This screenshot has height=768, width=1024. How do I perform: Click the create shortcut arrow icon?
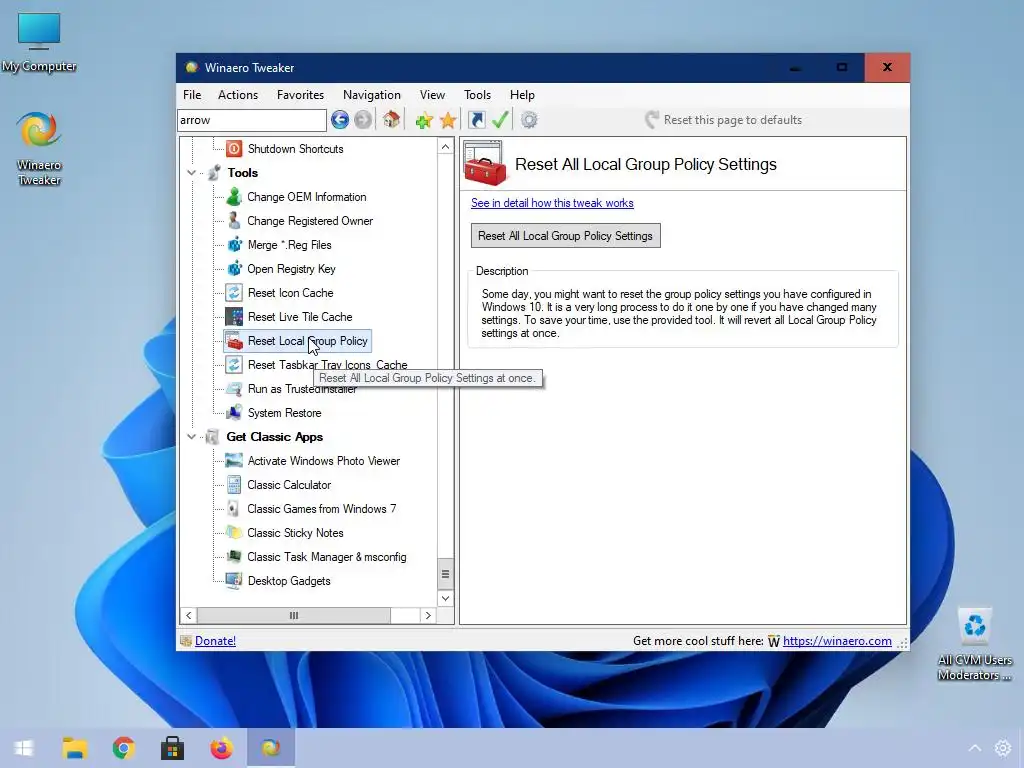[x=477, y=120]
